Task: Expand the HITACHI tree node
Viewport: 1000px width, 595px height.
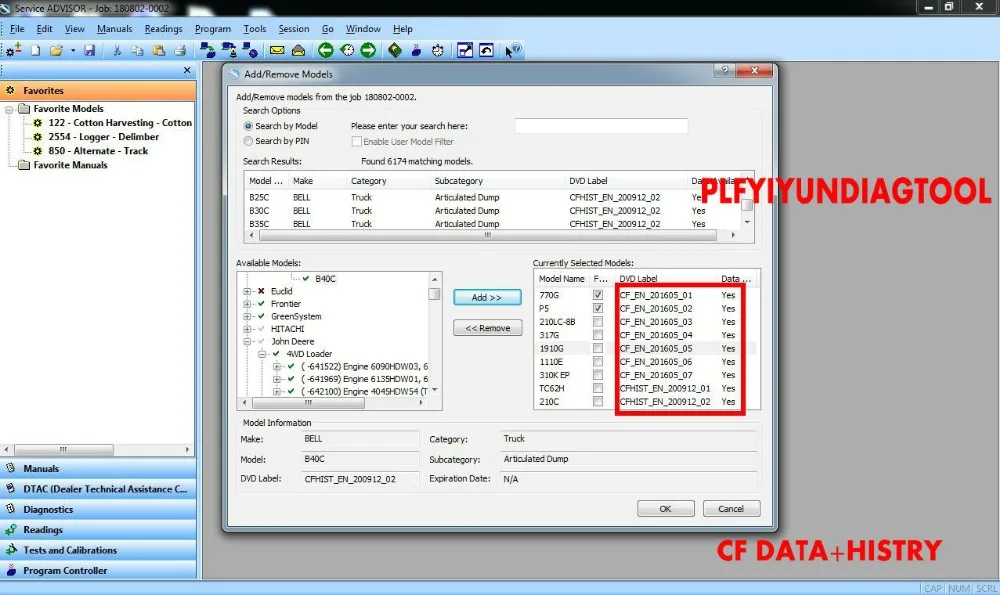Action: 247,329
